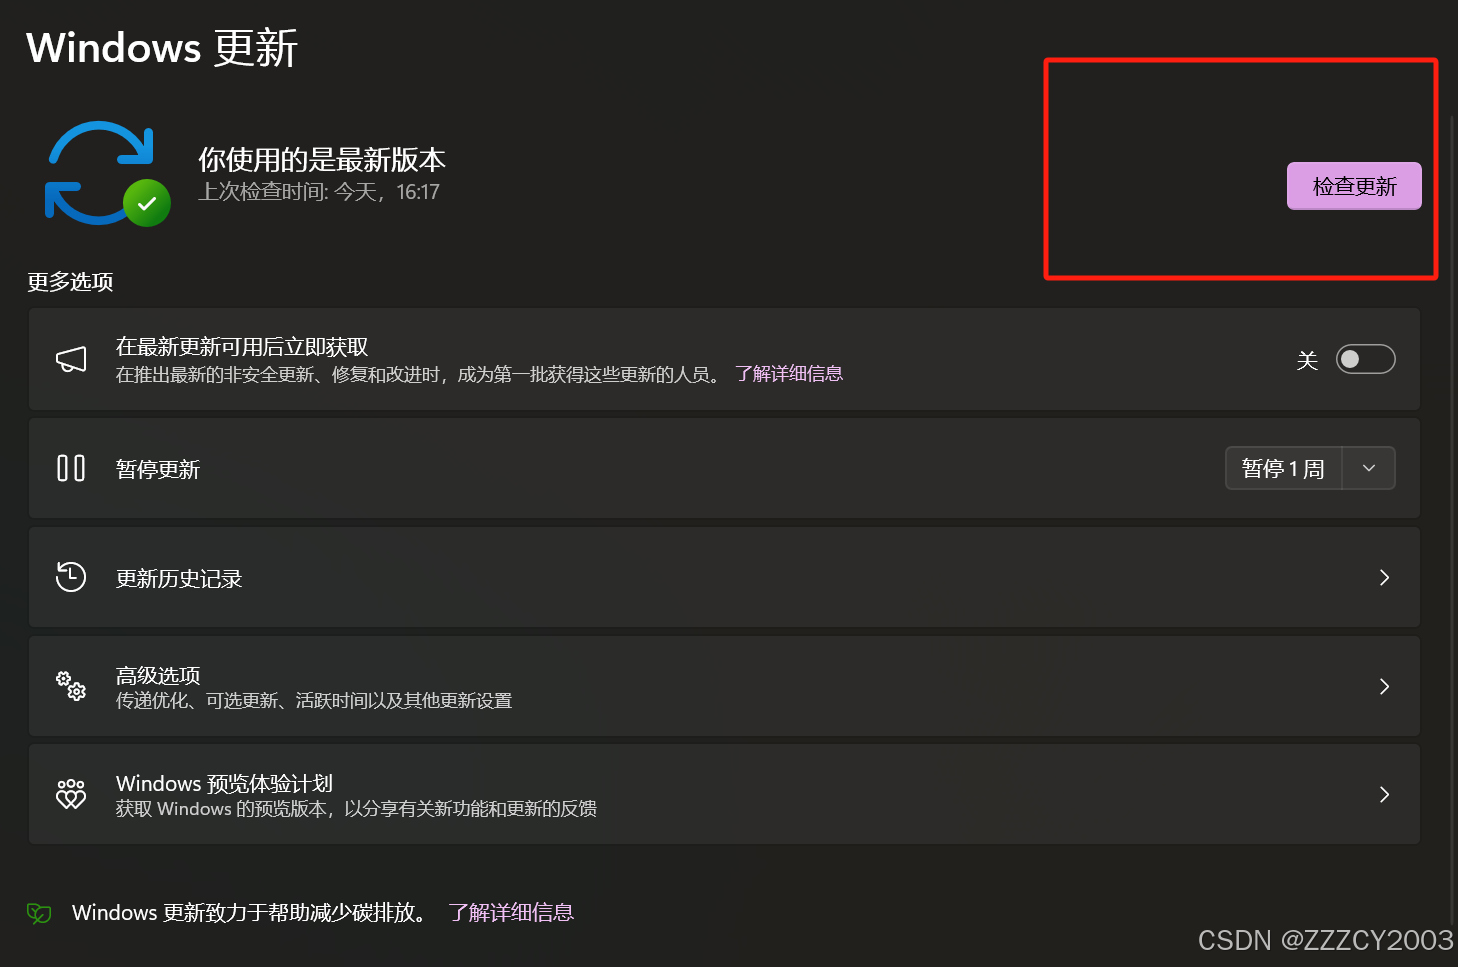Expand the 更新历史记录 row chevron
Image resolution: width=1458 pixels, height=967 pixels.
click(1384, 577)
